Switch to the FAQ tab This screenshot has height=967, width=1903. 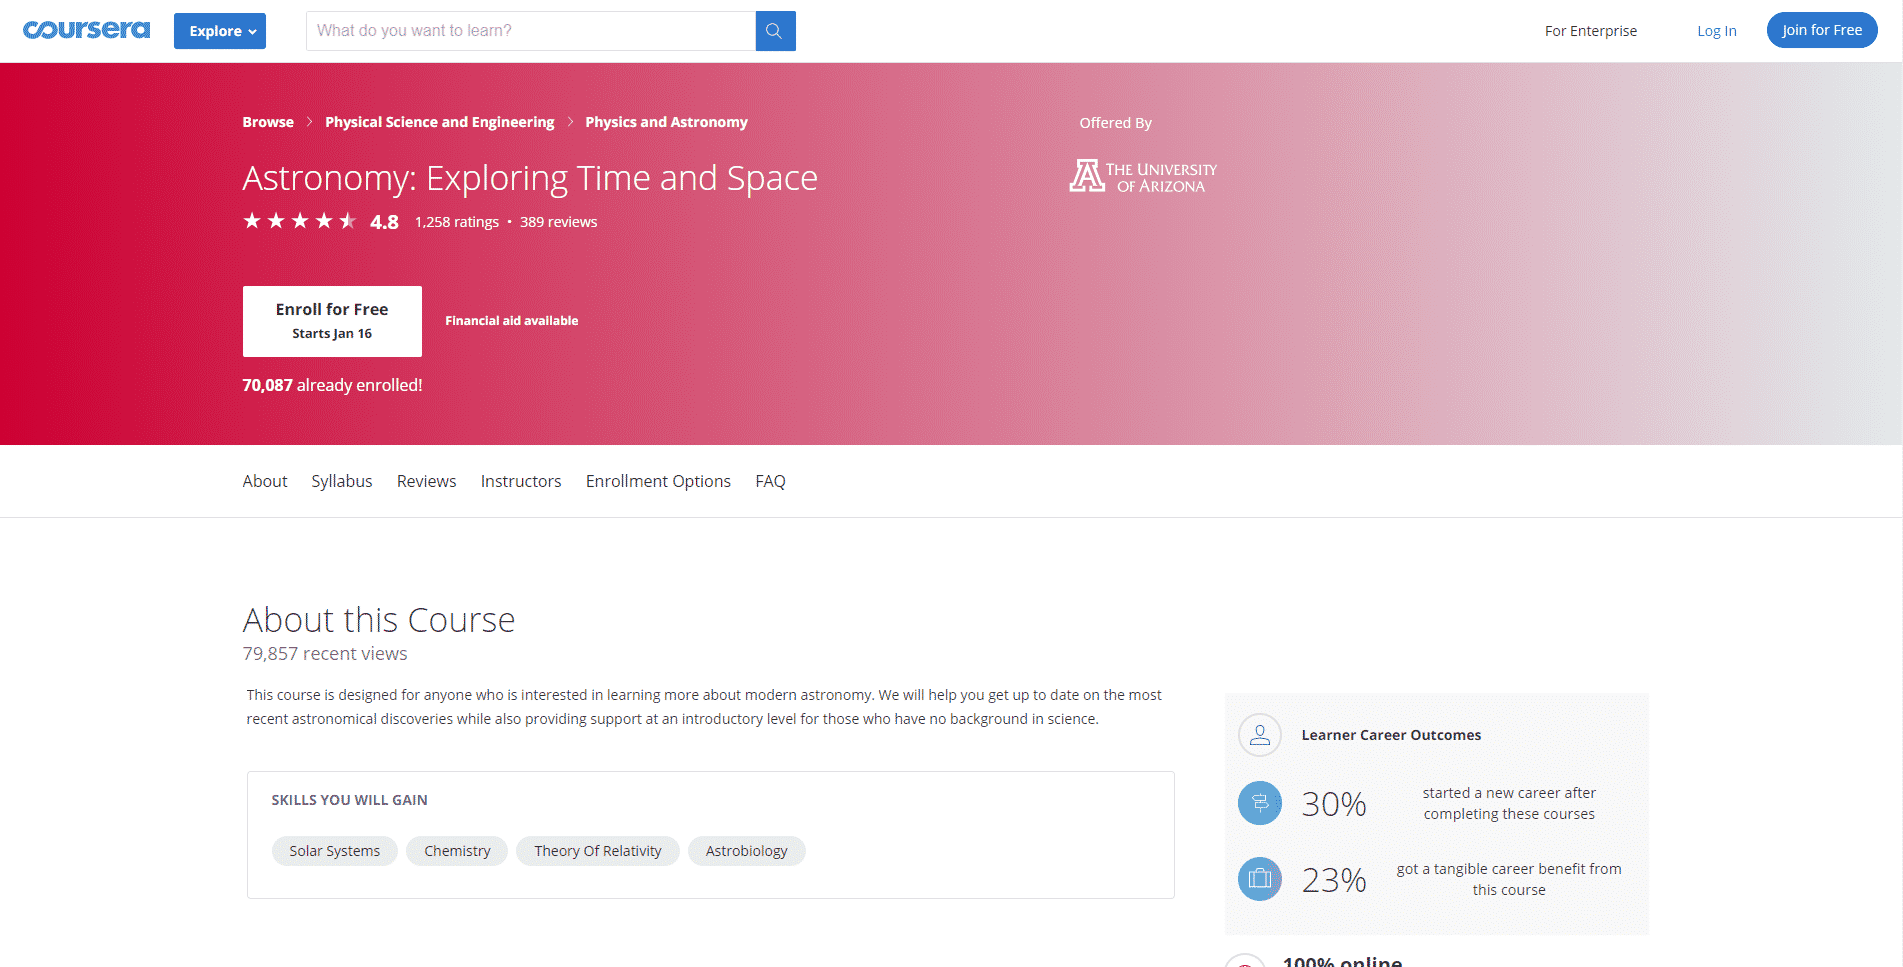point(770,481)
